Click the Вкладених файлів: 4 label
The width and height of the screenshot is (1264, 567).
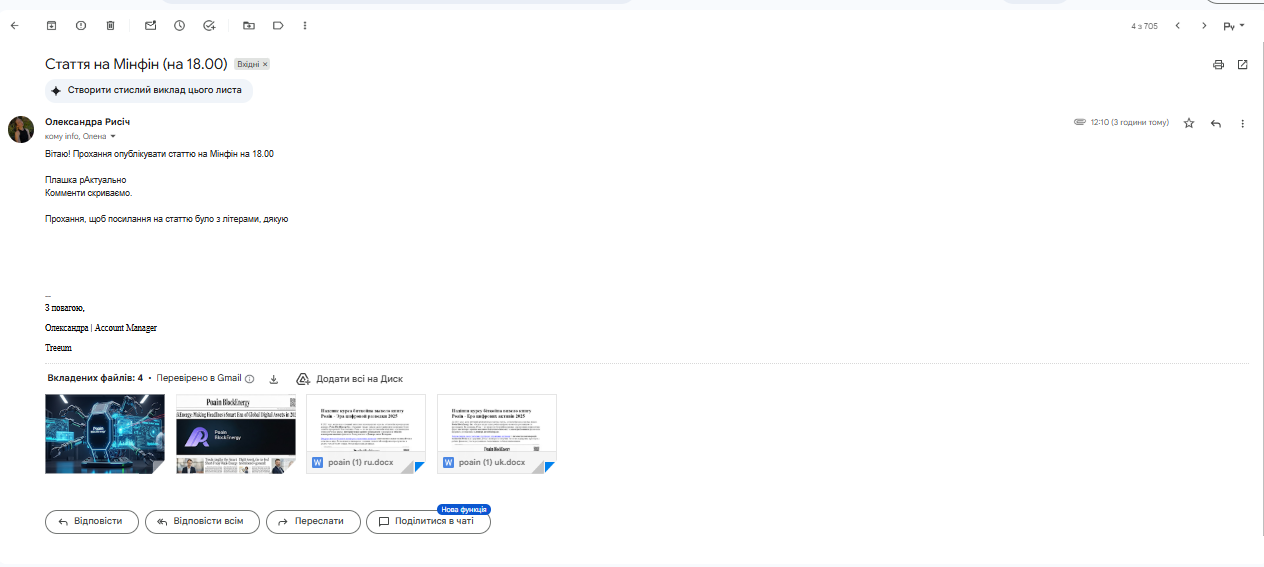point(95,378)
